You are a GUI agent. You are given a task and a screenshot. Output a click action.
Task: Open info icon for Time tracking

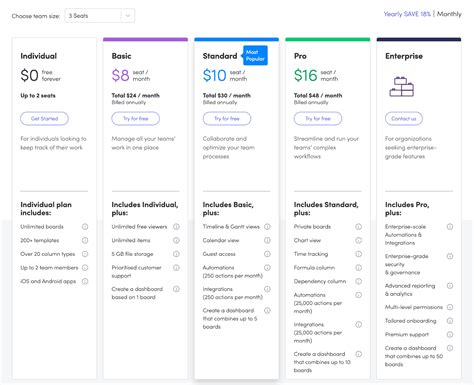click(x=359, y=254)
